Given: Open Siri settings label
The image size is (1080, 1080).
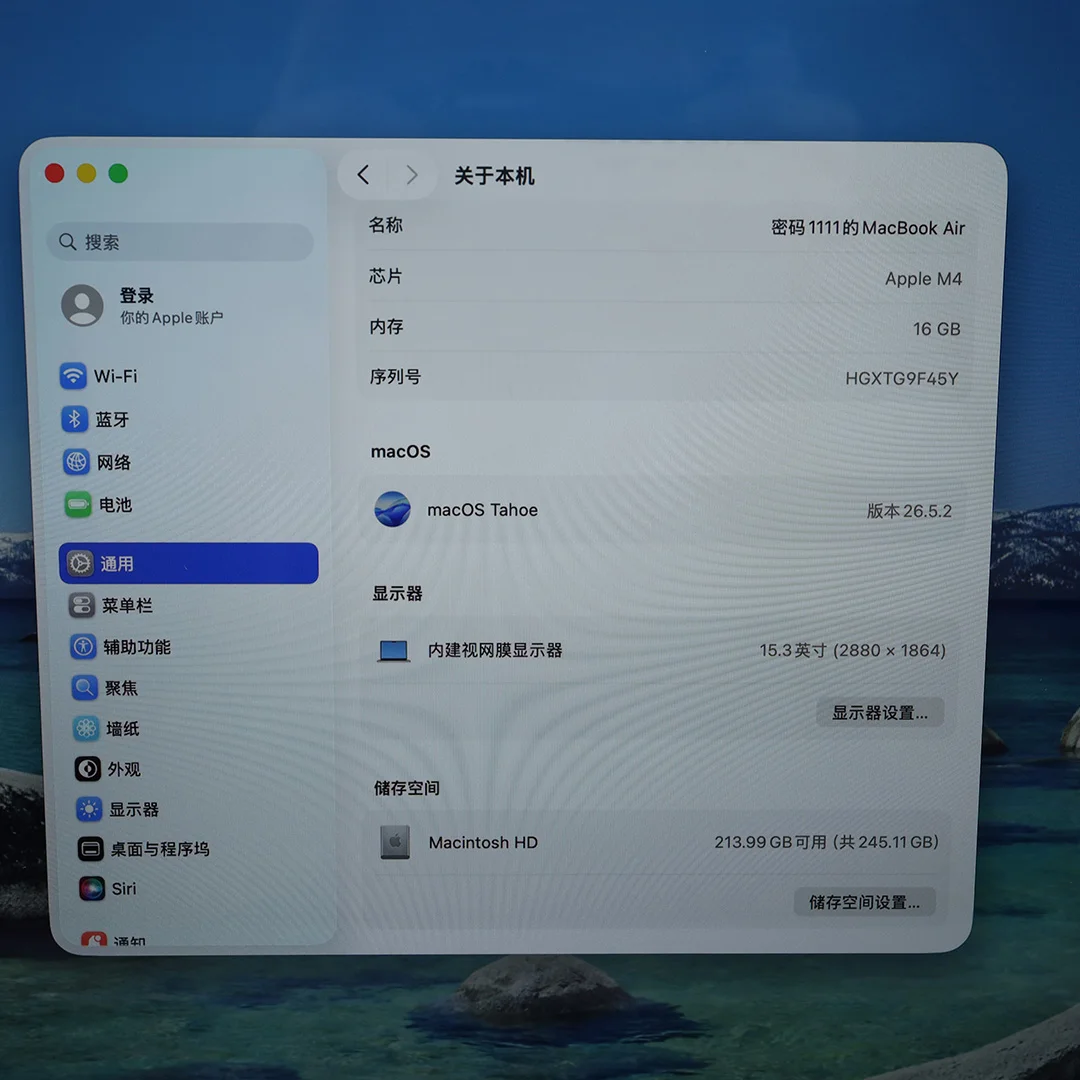Looking at the screenshot, I should click(x=124, y=889).
